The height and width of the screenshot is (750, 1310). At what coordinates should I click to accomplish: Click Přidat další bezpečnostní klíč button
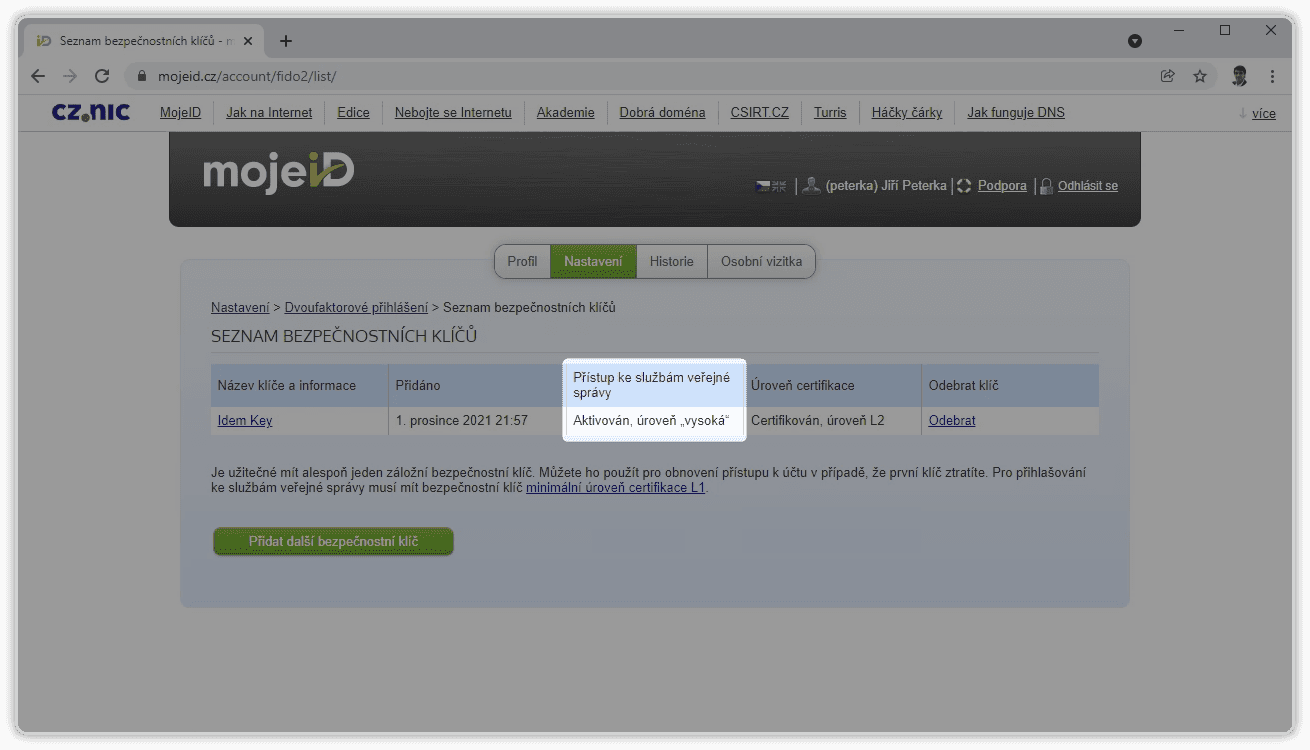333,542
